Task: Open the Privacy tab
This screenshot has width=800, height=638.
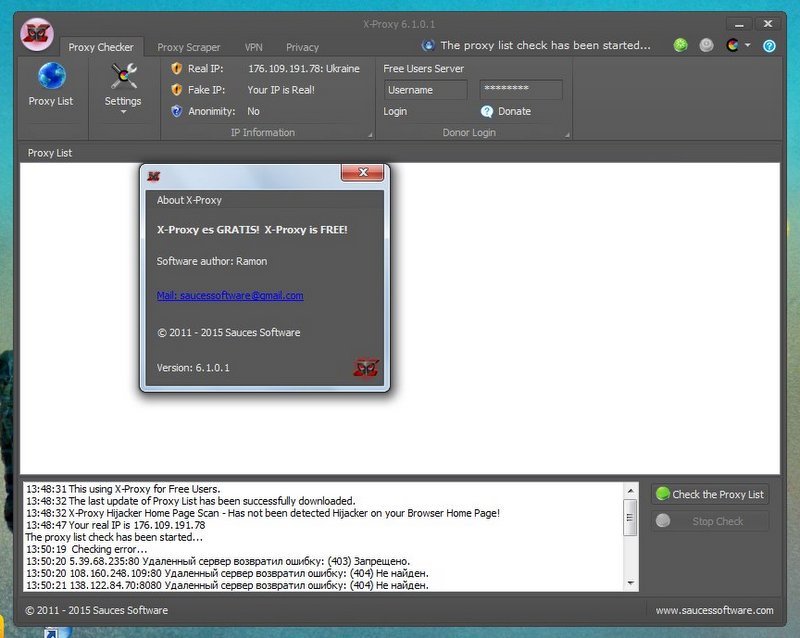Action: (302, 47)
